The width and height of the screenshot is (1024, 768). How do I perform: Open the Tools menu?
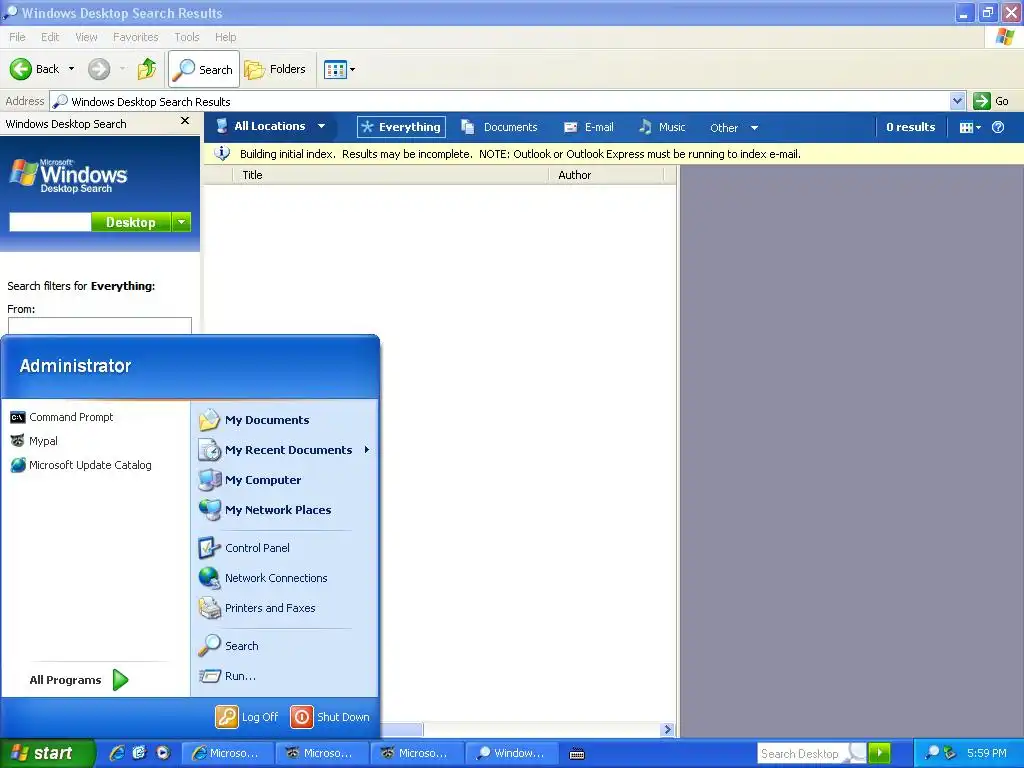coord(186,37)
